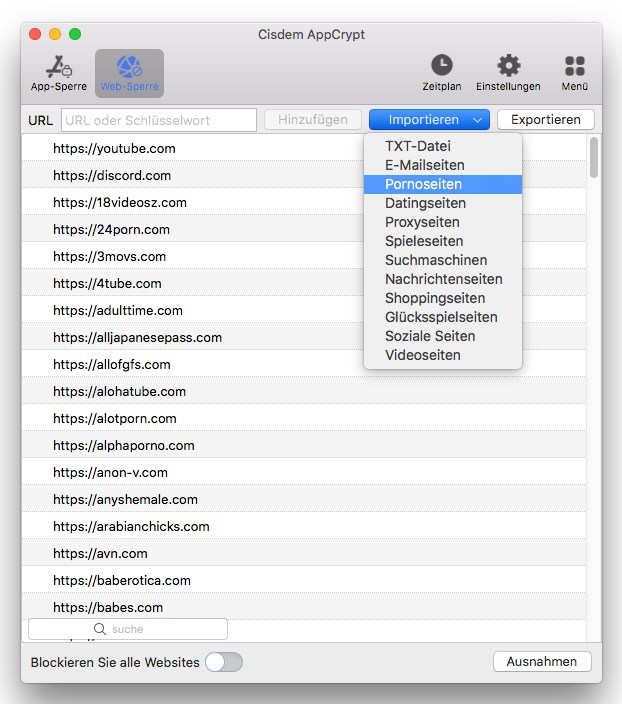This screenshot has width=622, height=704.
Task: Select the https://18videosz.com row
Action: (304, 202)
